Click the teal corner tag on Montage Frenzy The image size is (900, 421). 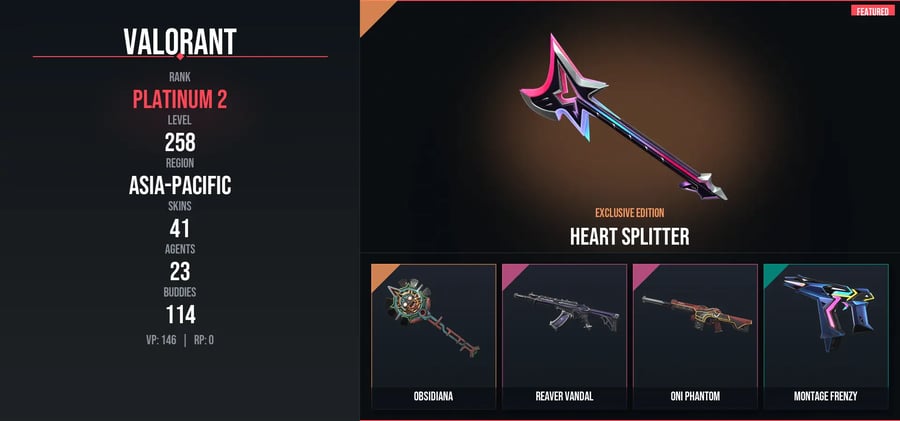[x=773, y=273]
